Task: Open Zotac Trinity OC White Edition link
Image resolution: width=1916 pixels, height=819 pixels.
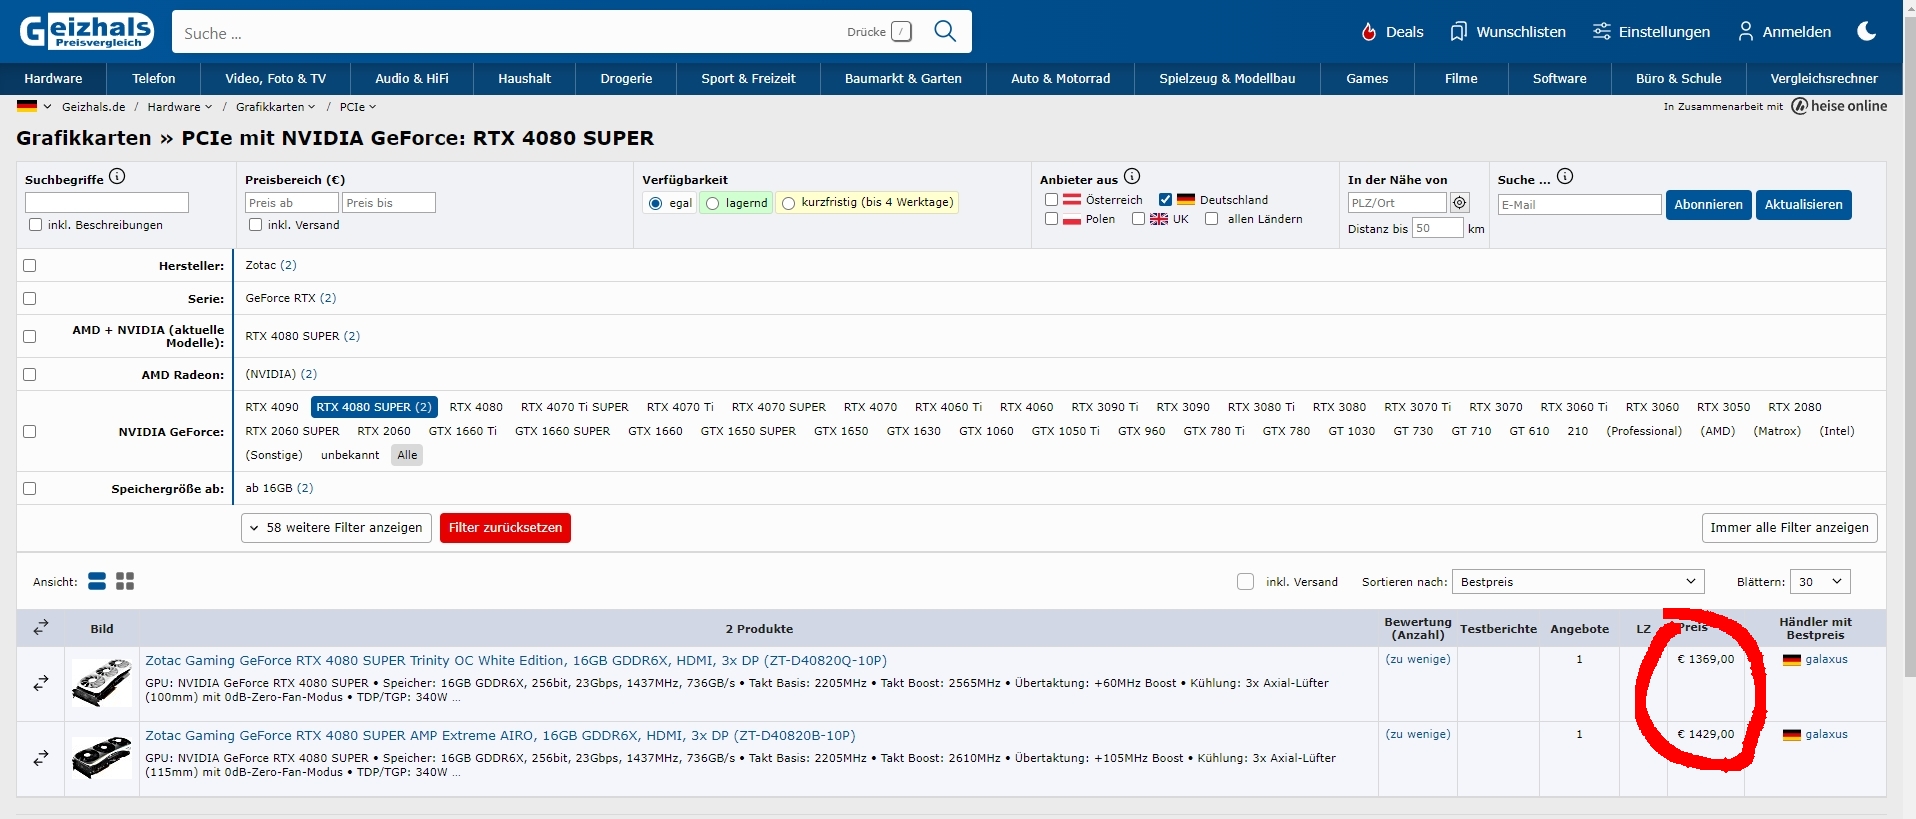Action: pos(516,661)
